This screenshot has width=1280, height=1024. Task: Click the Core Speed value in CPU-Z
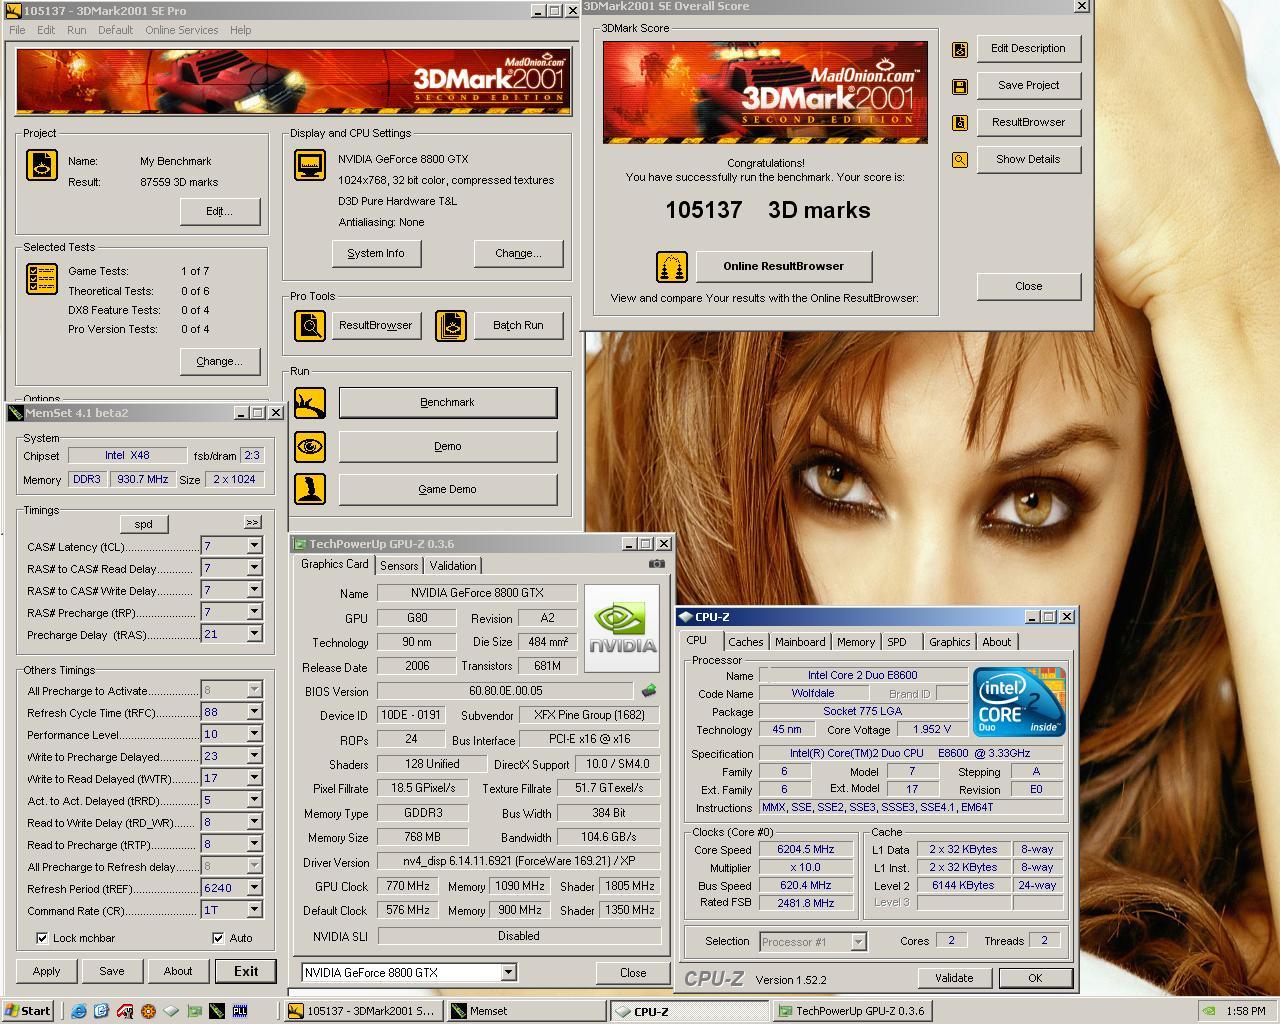(805, 849)
